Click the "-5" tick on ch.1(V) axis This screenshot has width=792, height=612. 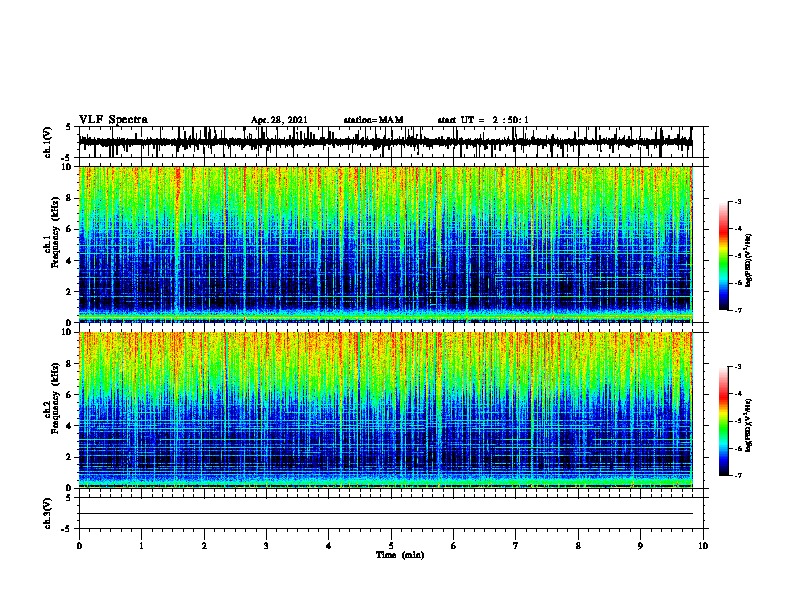(x=67, y=158)
